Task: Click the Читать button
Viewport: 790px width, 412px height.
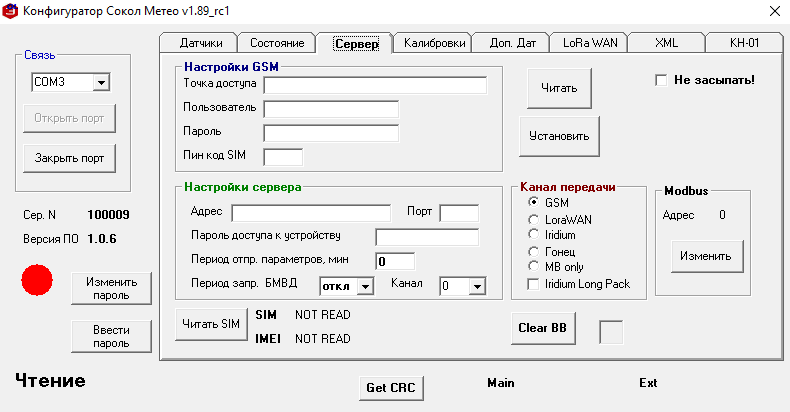Action: click(x=559, y=88)
